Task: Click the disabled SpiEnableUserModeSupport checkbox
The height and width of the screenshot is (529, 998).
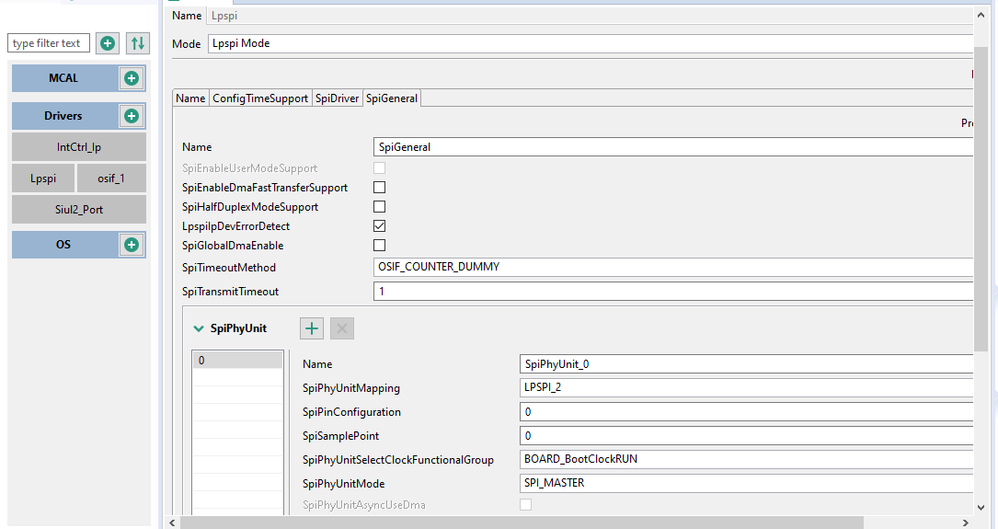Action: click(x=379, y=168)
